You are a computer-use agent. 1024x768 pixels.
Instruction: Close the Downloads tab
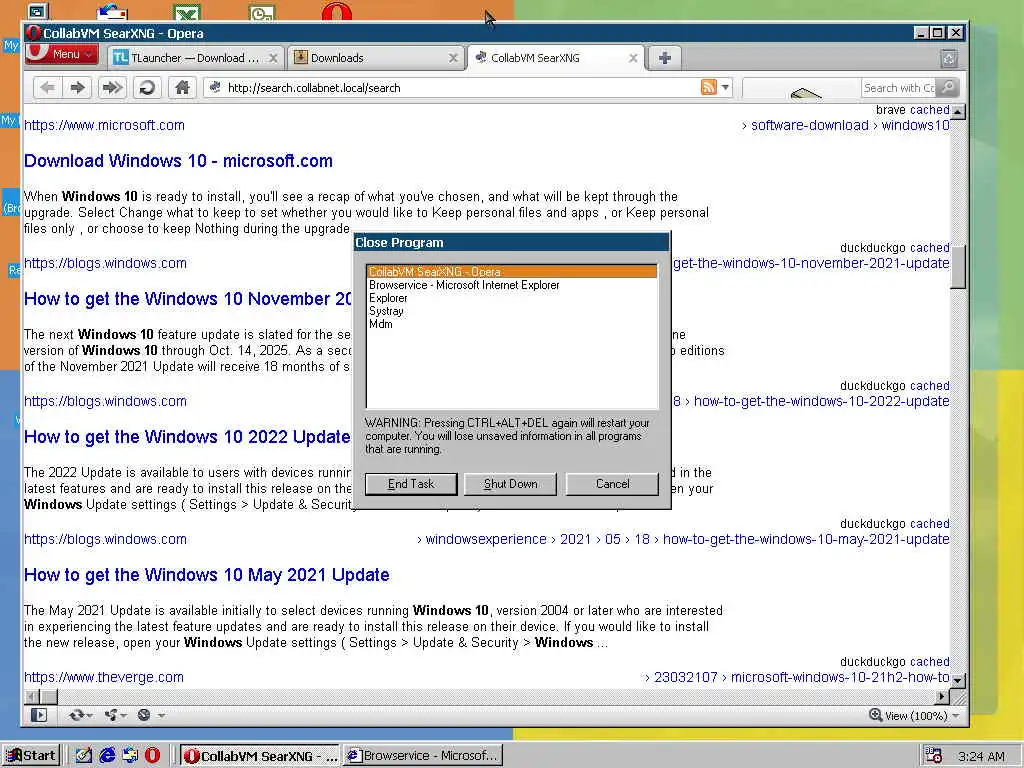point(453,58)
